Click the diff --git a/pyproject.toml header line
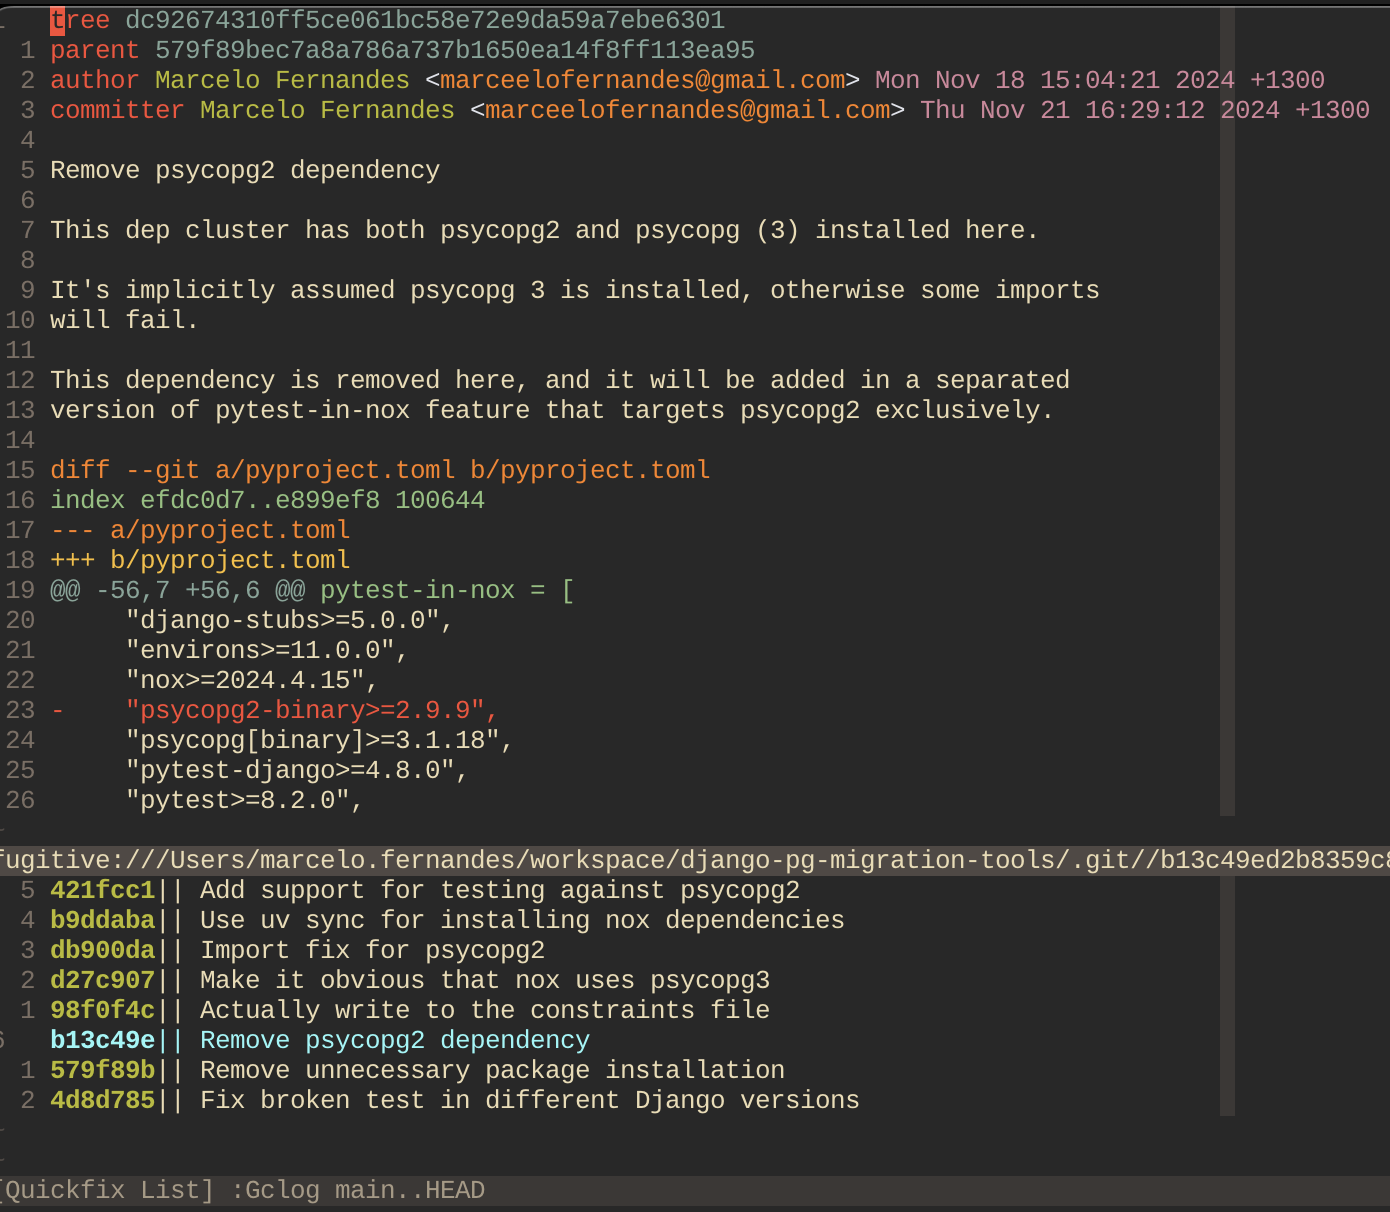The height and width of the screenshot is (1212, 1390). coord(380,470)
